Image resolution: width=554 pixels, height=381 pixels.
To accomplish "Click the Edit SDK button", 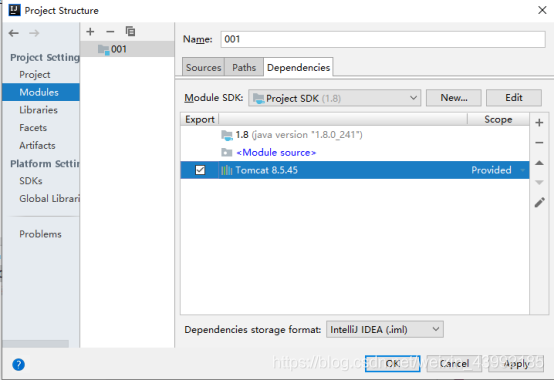I will click(514, 98).
